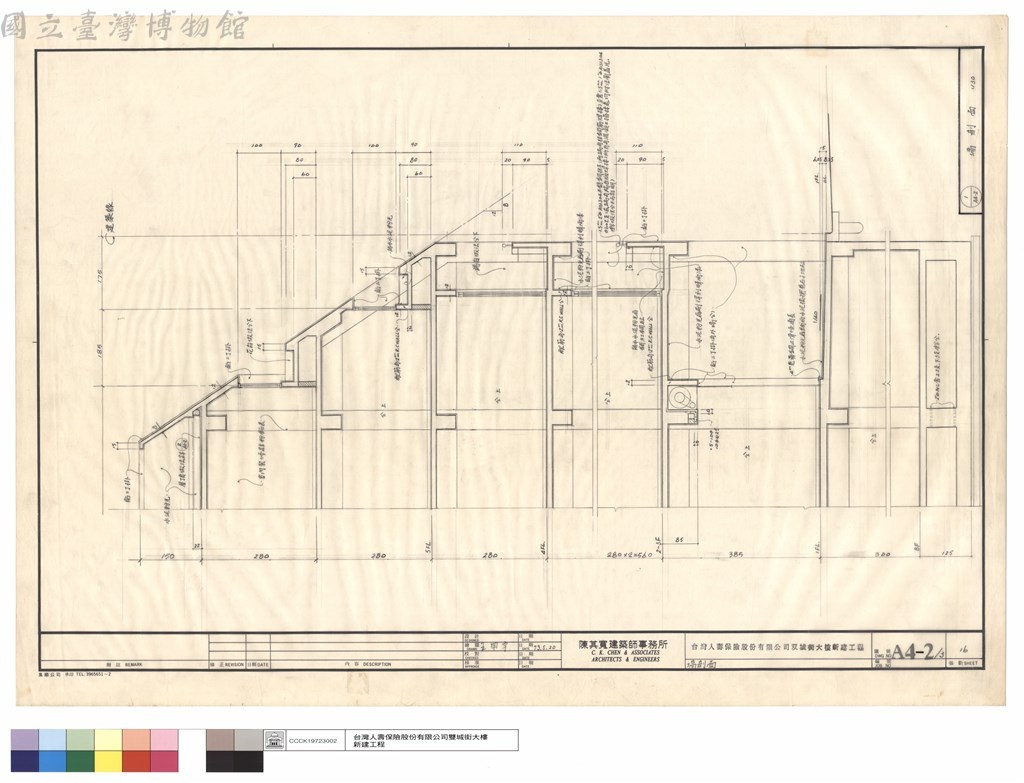Click the CCCK19723002 catalog number
This screenshot has width=1024, height=783.
[313, 741]
